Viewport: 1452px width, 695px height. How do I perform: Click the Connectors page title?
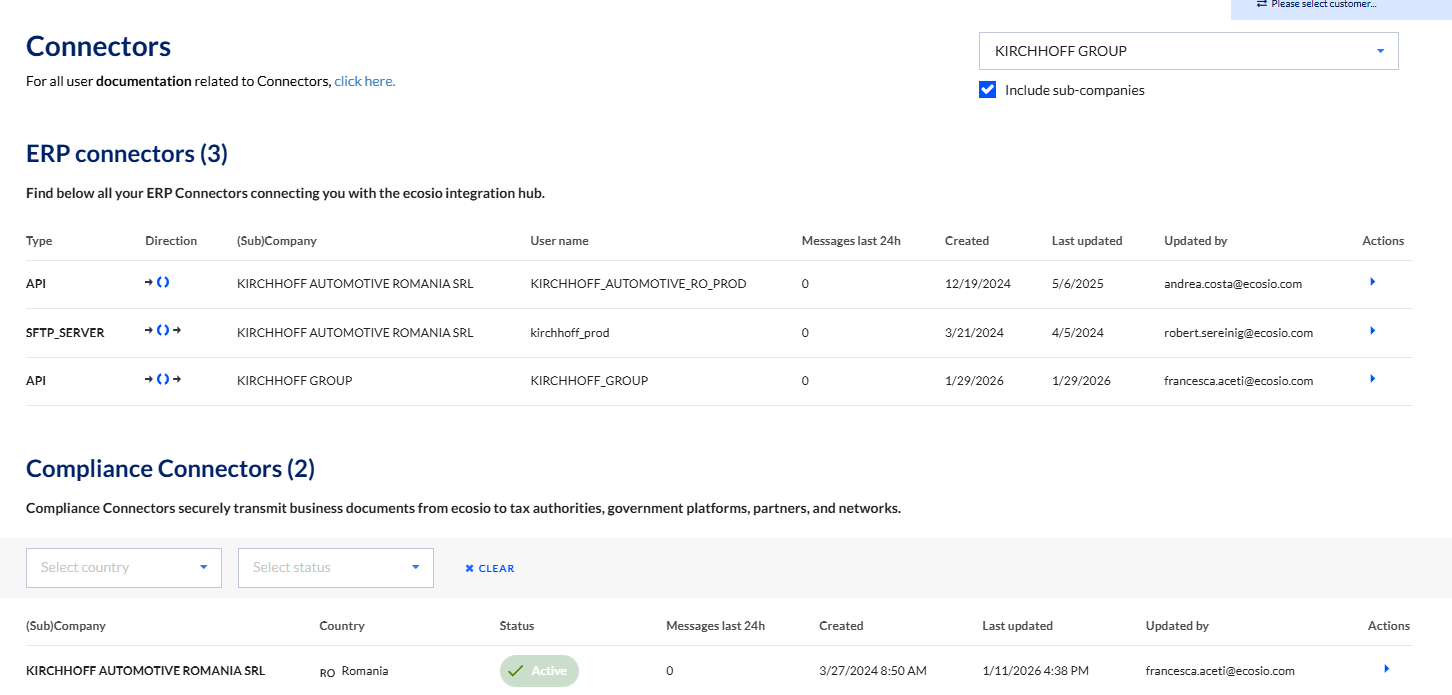pyautogui.click(x=98, y=46)
